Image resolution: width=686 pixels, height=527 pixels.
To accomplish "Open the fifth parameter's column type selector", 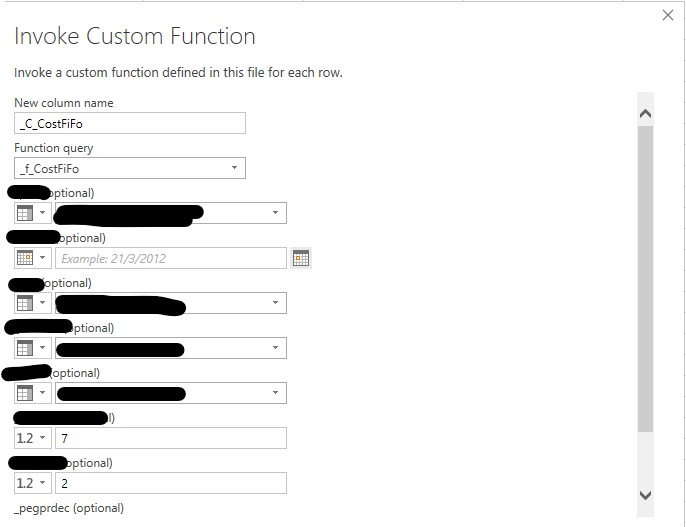I will pyautogui.click(x=33, y=393).
